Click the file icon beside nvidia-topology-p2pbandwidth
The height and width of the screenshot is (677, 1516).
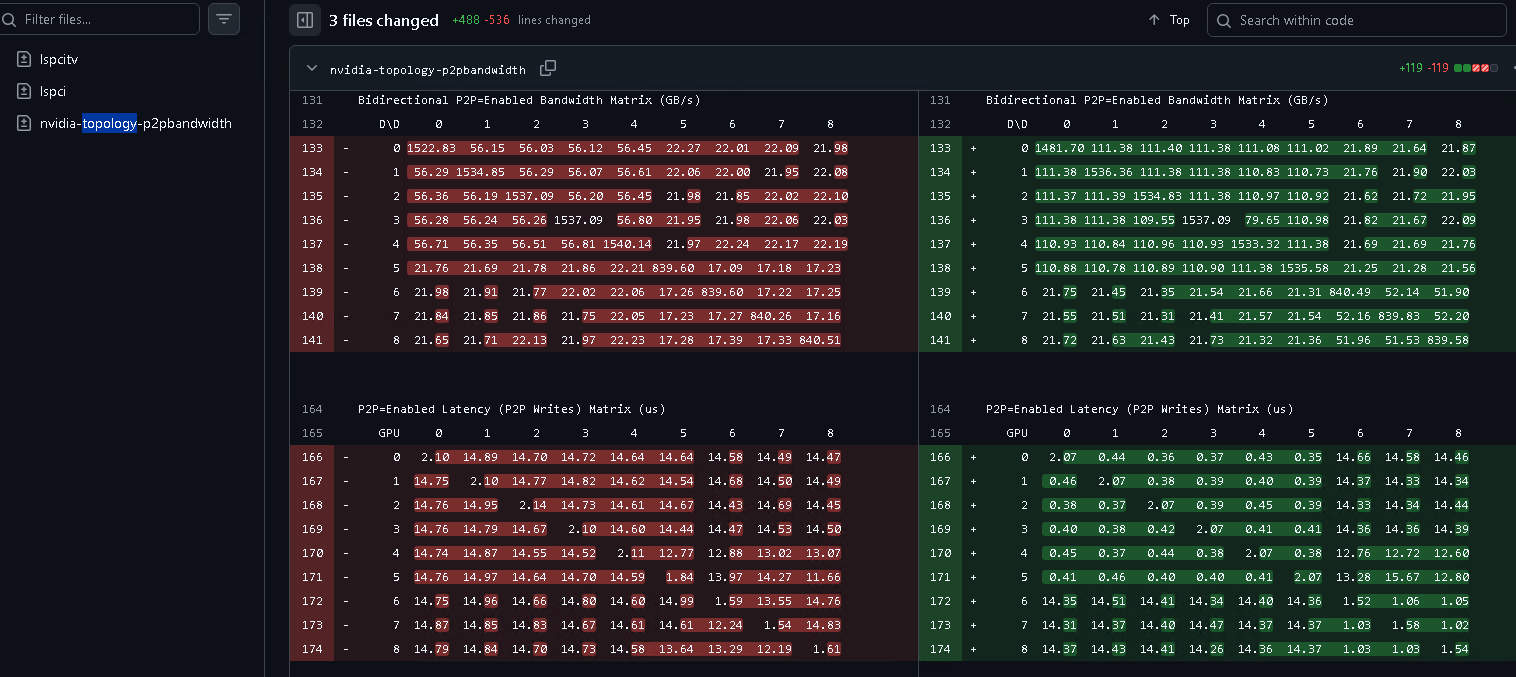click(24, 123)
